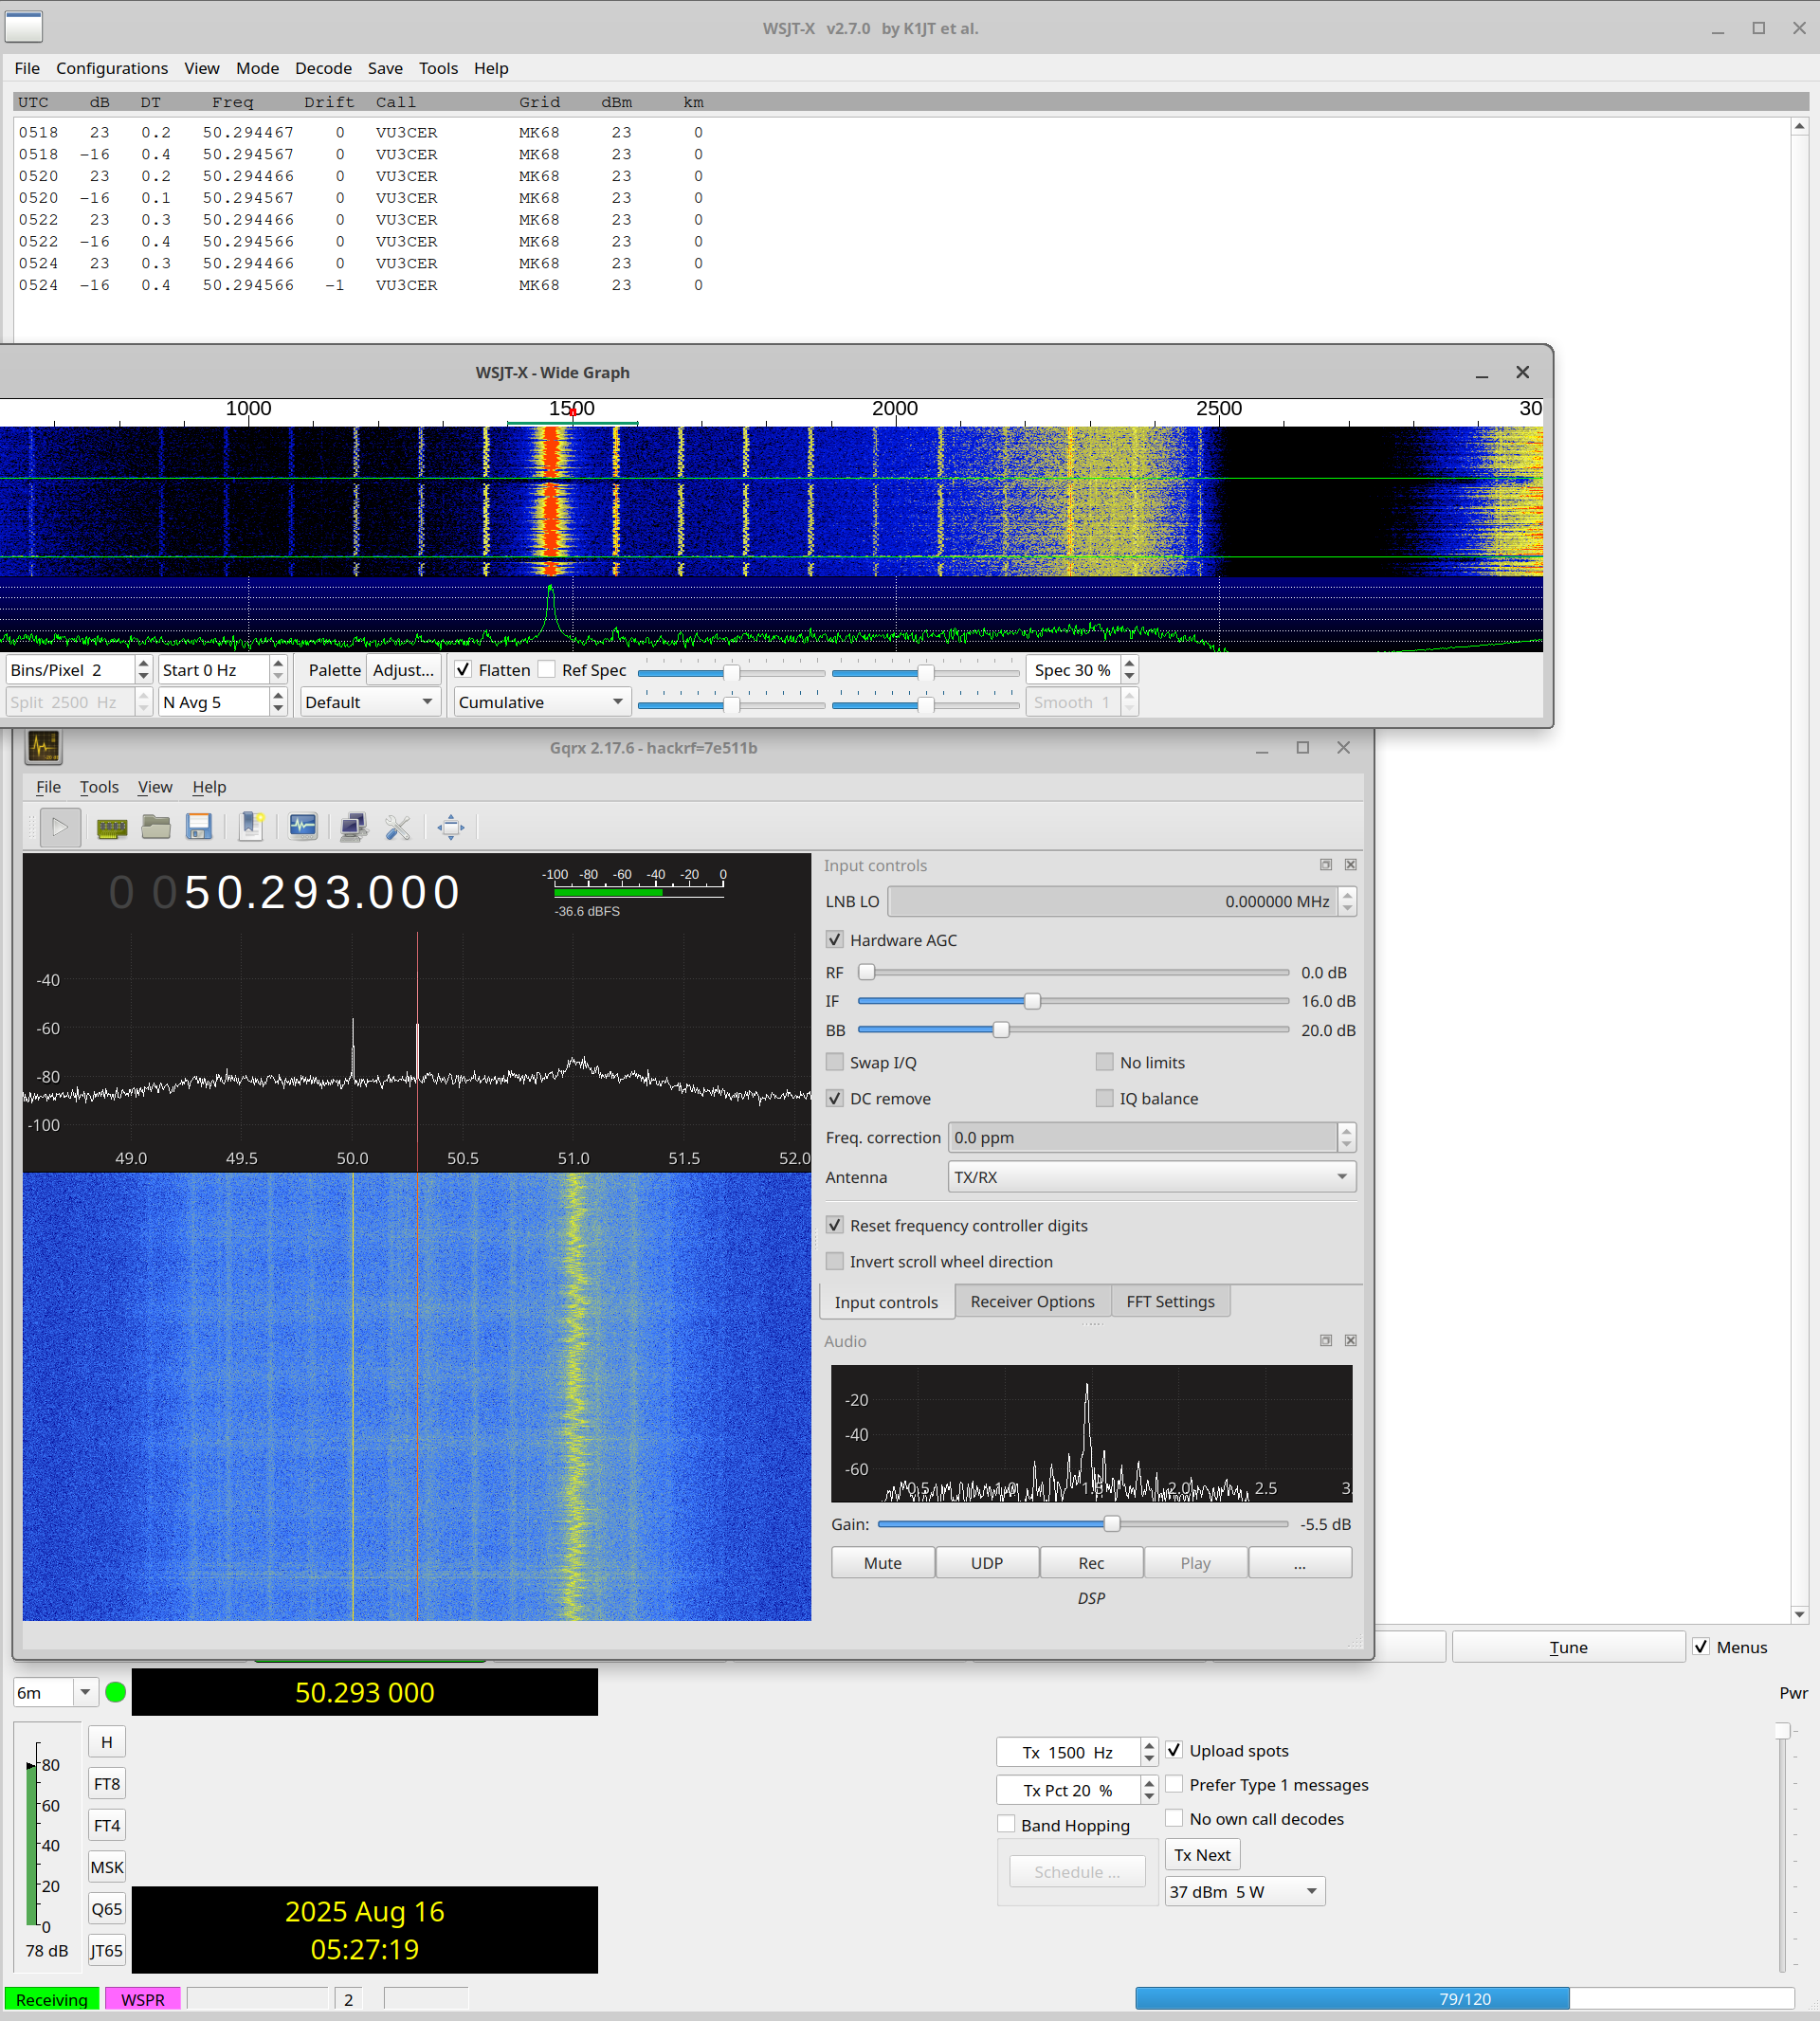Click the Gqrx load settings folder icon
Screen dimensions: 1820x2021
pyautogui.click(x=156, y=827)
